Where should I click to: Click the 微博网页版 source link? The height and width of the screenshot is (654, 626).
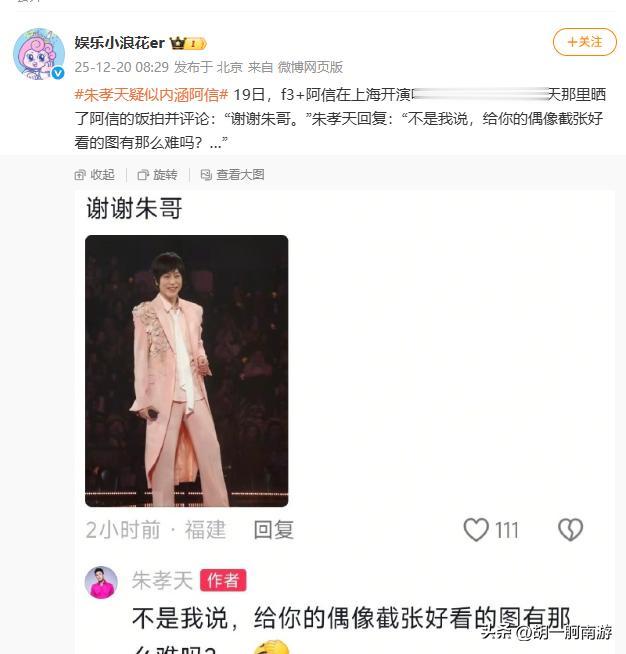[x=310, y=67]
